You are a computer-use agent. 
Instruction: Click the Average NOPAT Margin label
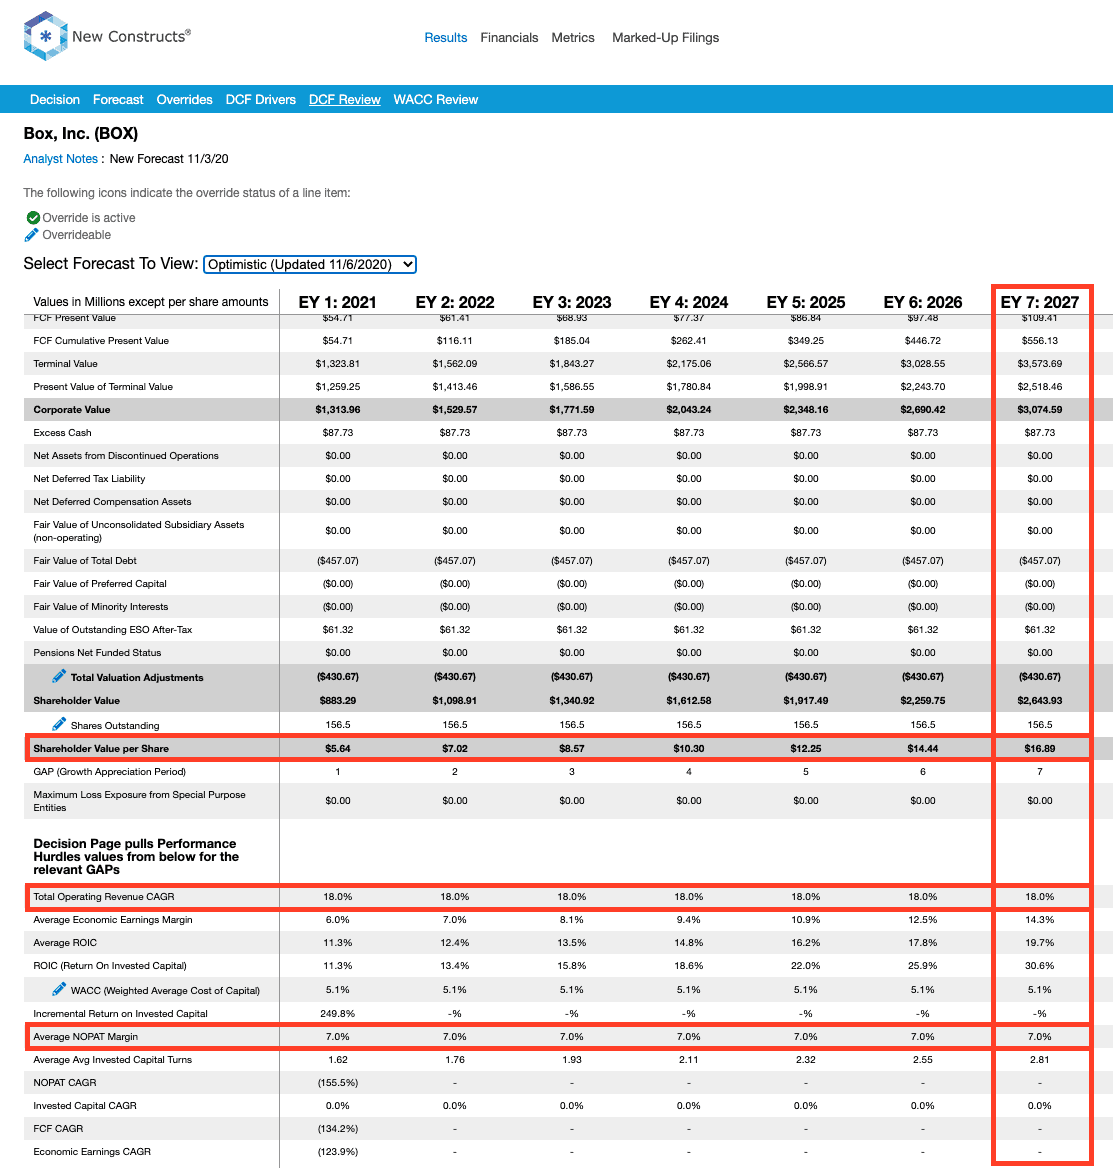pos(86,1036)
